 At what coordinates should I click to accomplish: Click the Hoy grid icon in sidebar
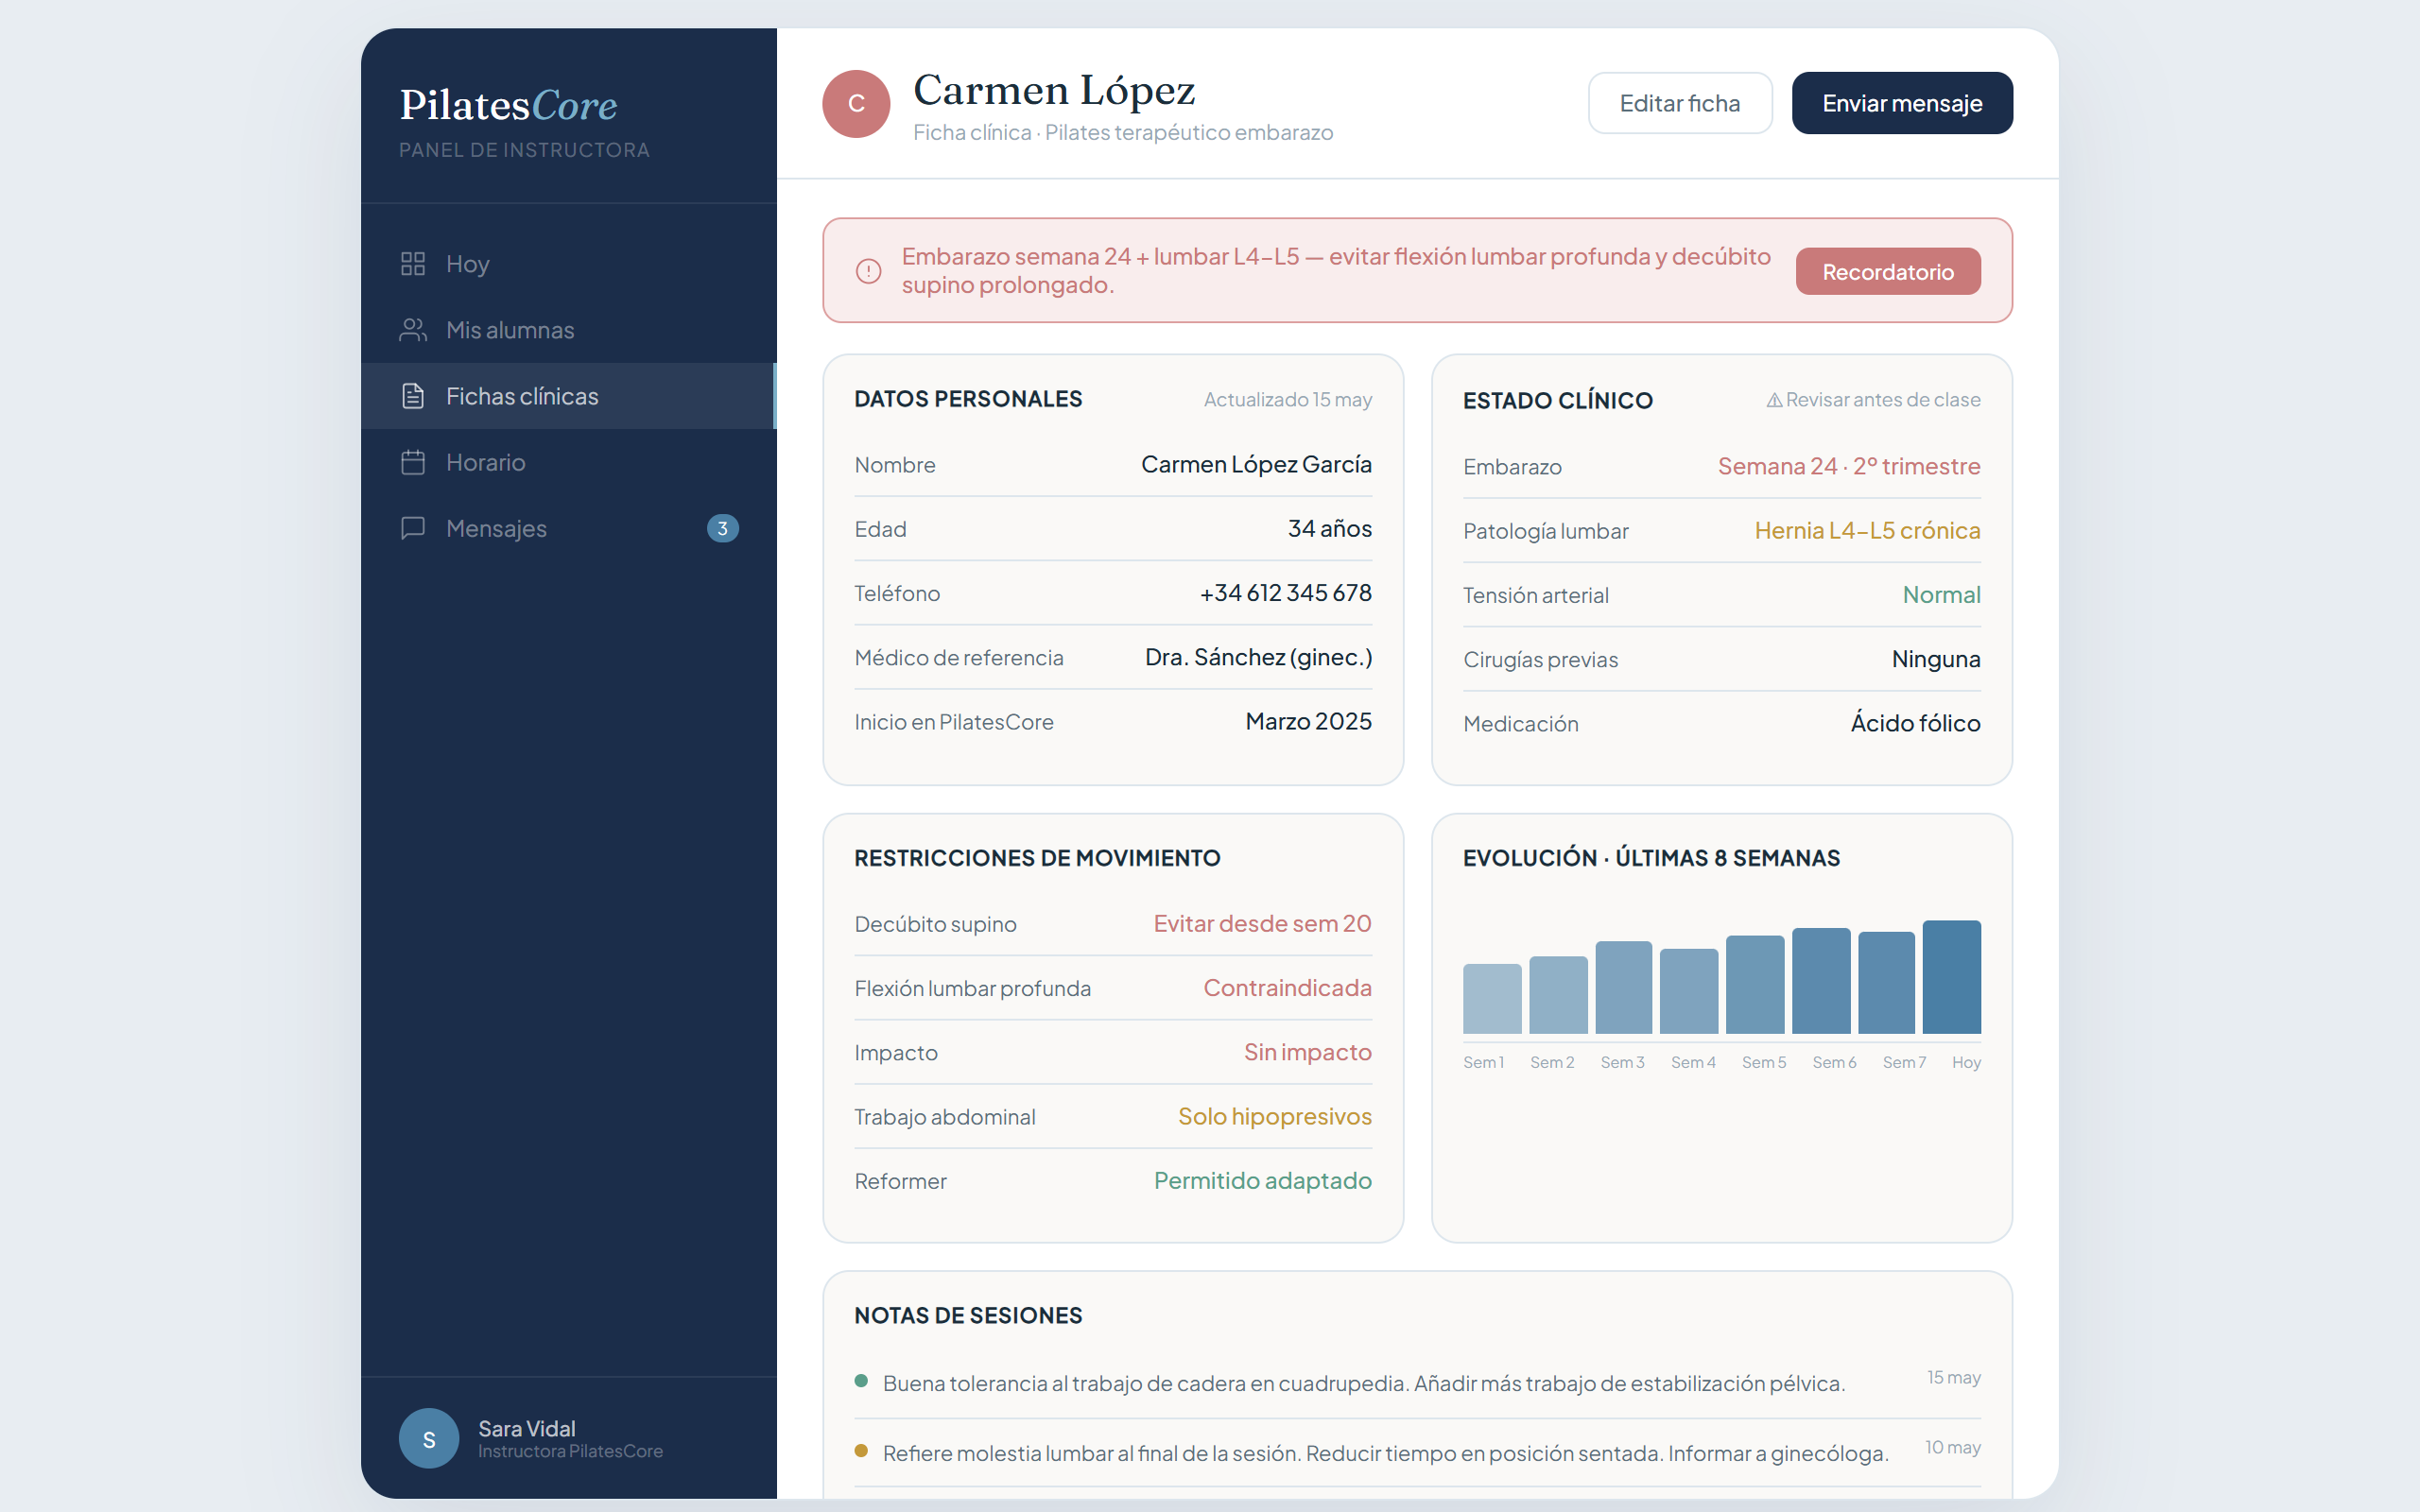pos(413,264)
